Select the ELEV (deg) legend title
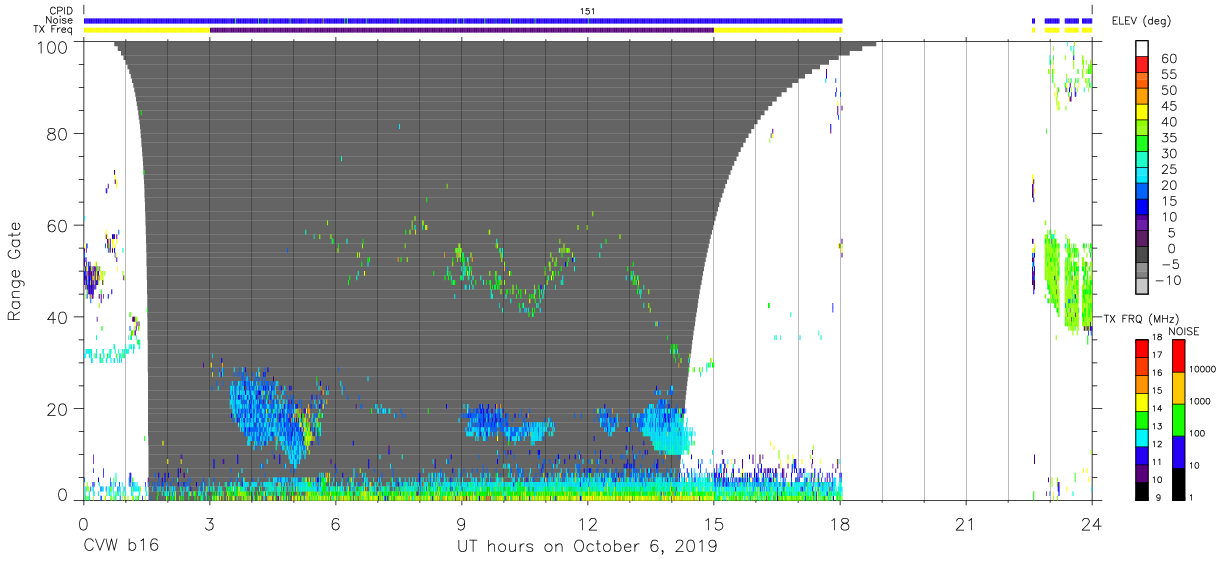Image resolution: width=1228 pixels, height=567 pixels. click(x=1143, y=21)
